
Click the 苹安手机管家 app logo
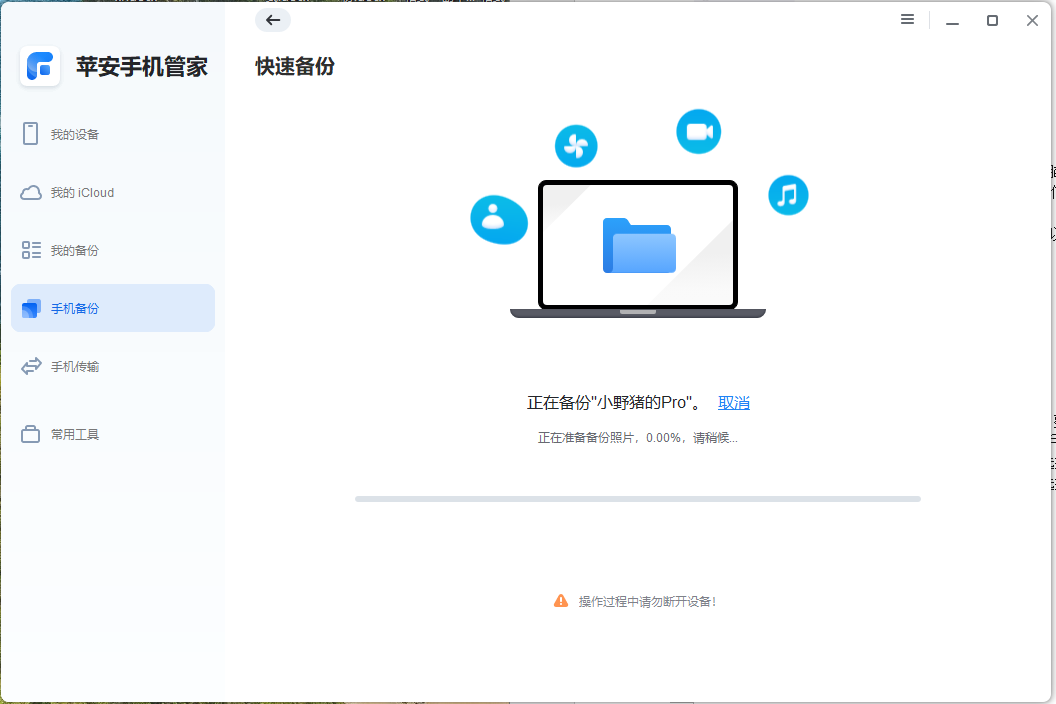pyautogui.click(x=40, y=66)
